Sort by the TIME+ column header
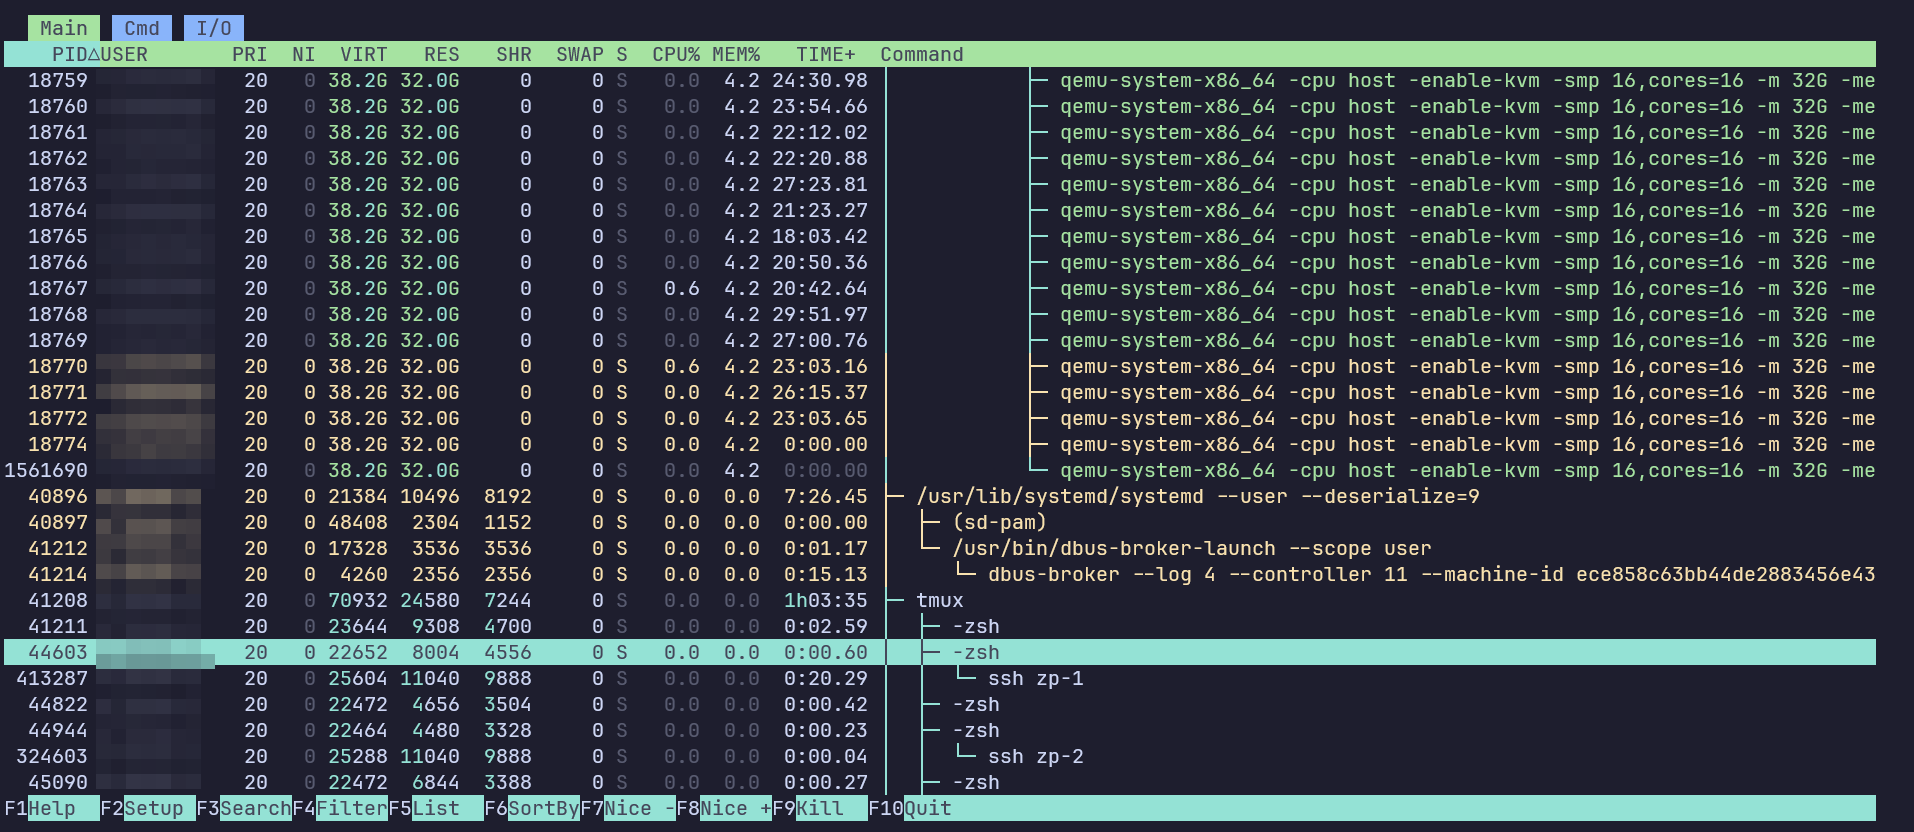 826,54
